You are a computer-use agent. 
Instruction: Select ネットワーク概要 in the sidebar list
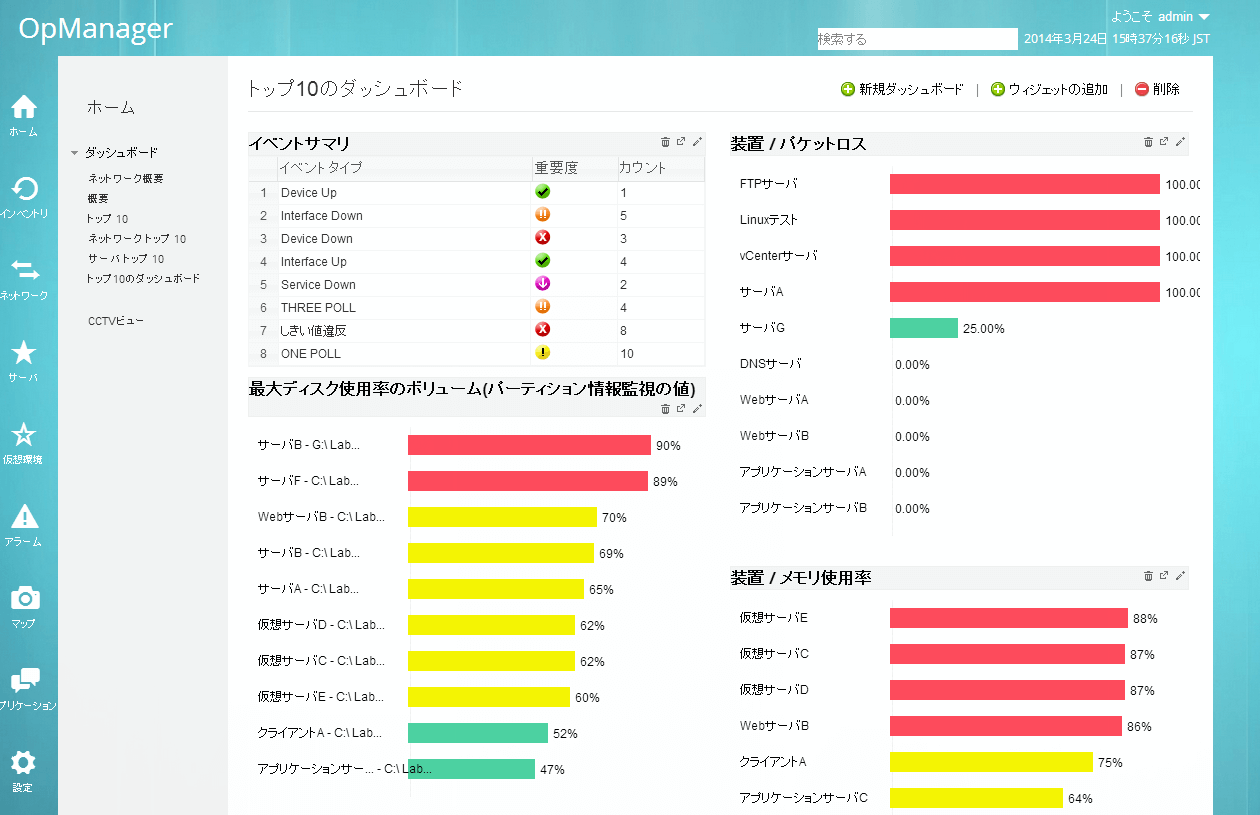point(126,178)
